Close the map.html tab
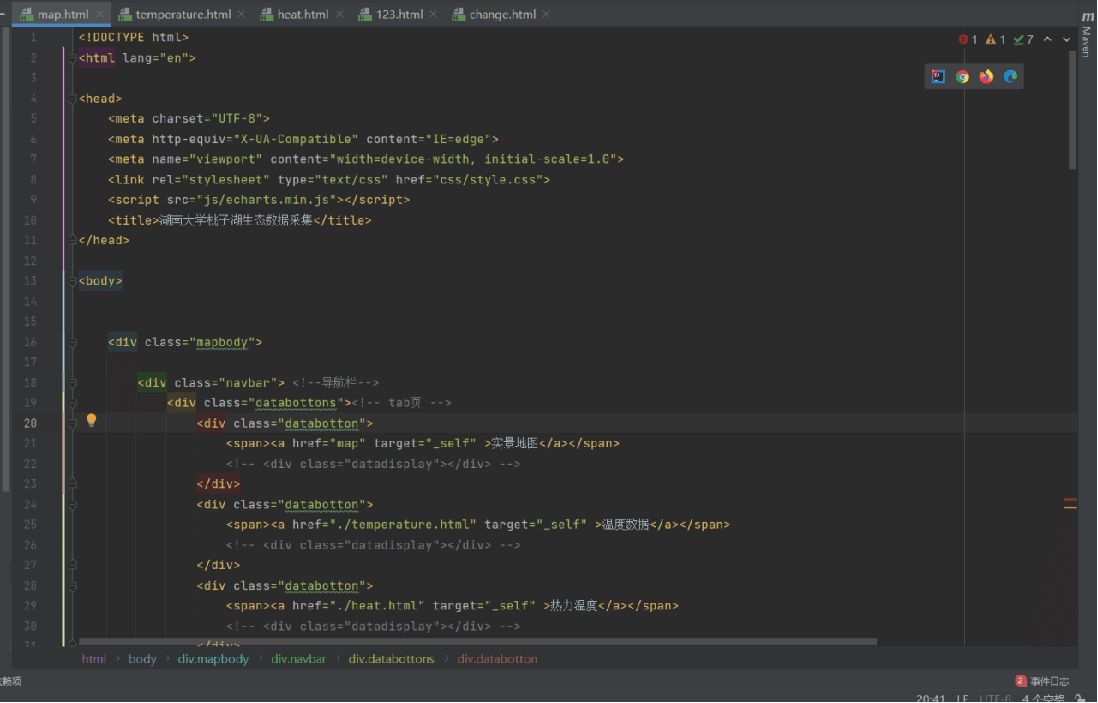This screenshot has width=1098, height=703. [x=100, y=14]
